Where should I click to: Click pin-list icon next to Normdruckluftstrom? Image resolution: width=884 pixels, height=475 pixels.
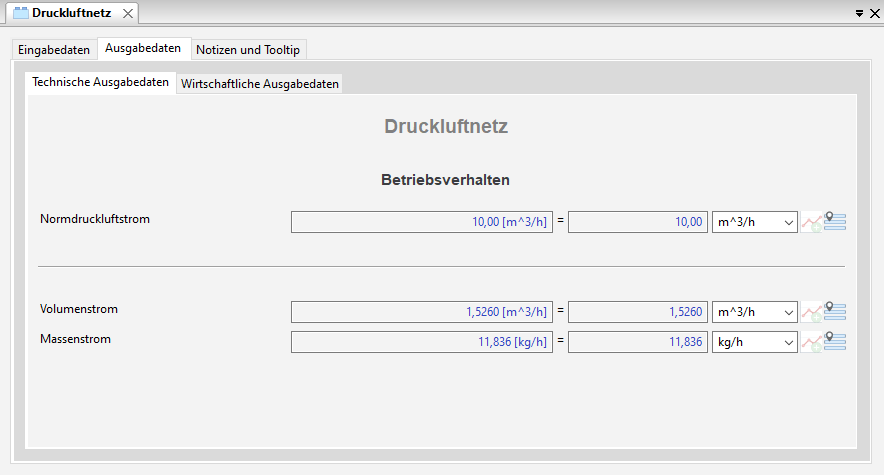(835, 222)
